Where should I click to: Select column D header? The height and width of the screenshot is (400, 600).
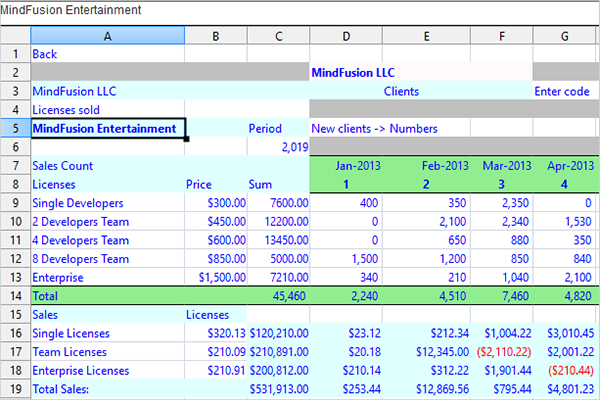coord(346,36)
